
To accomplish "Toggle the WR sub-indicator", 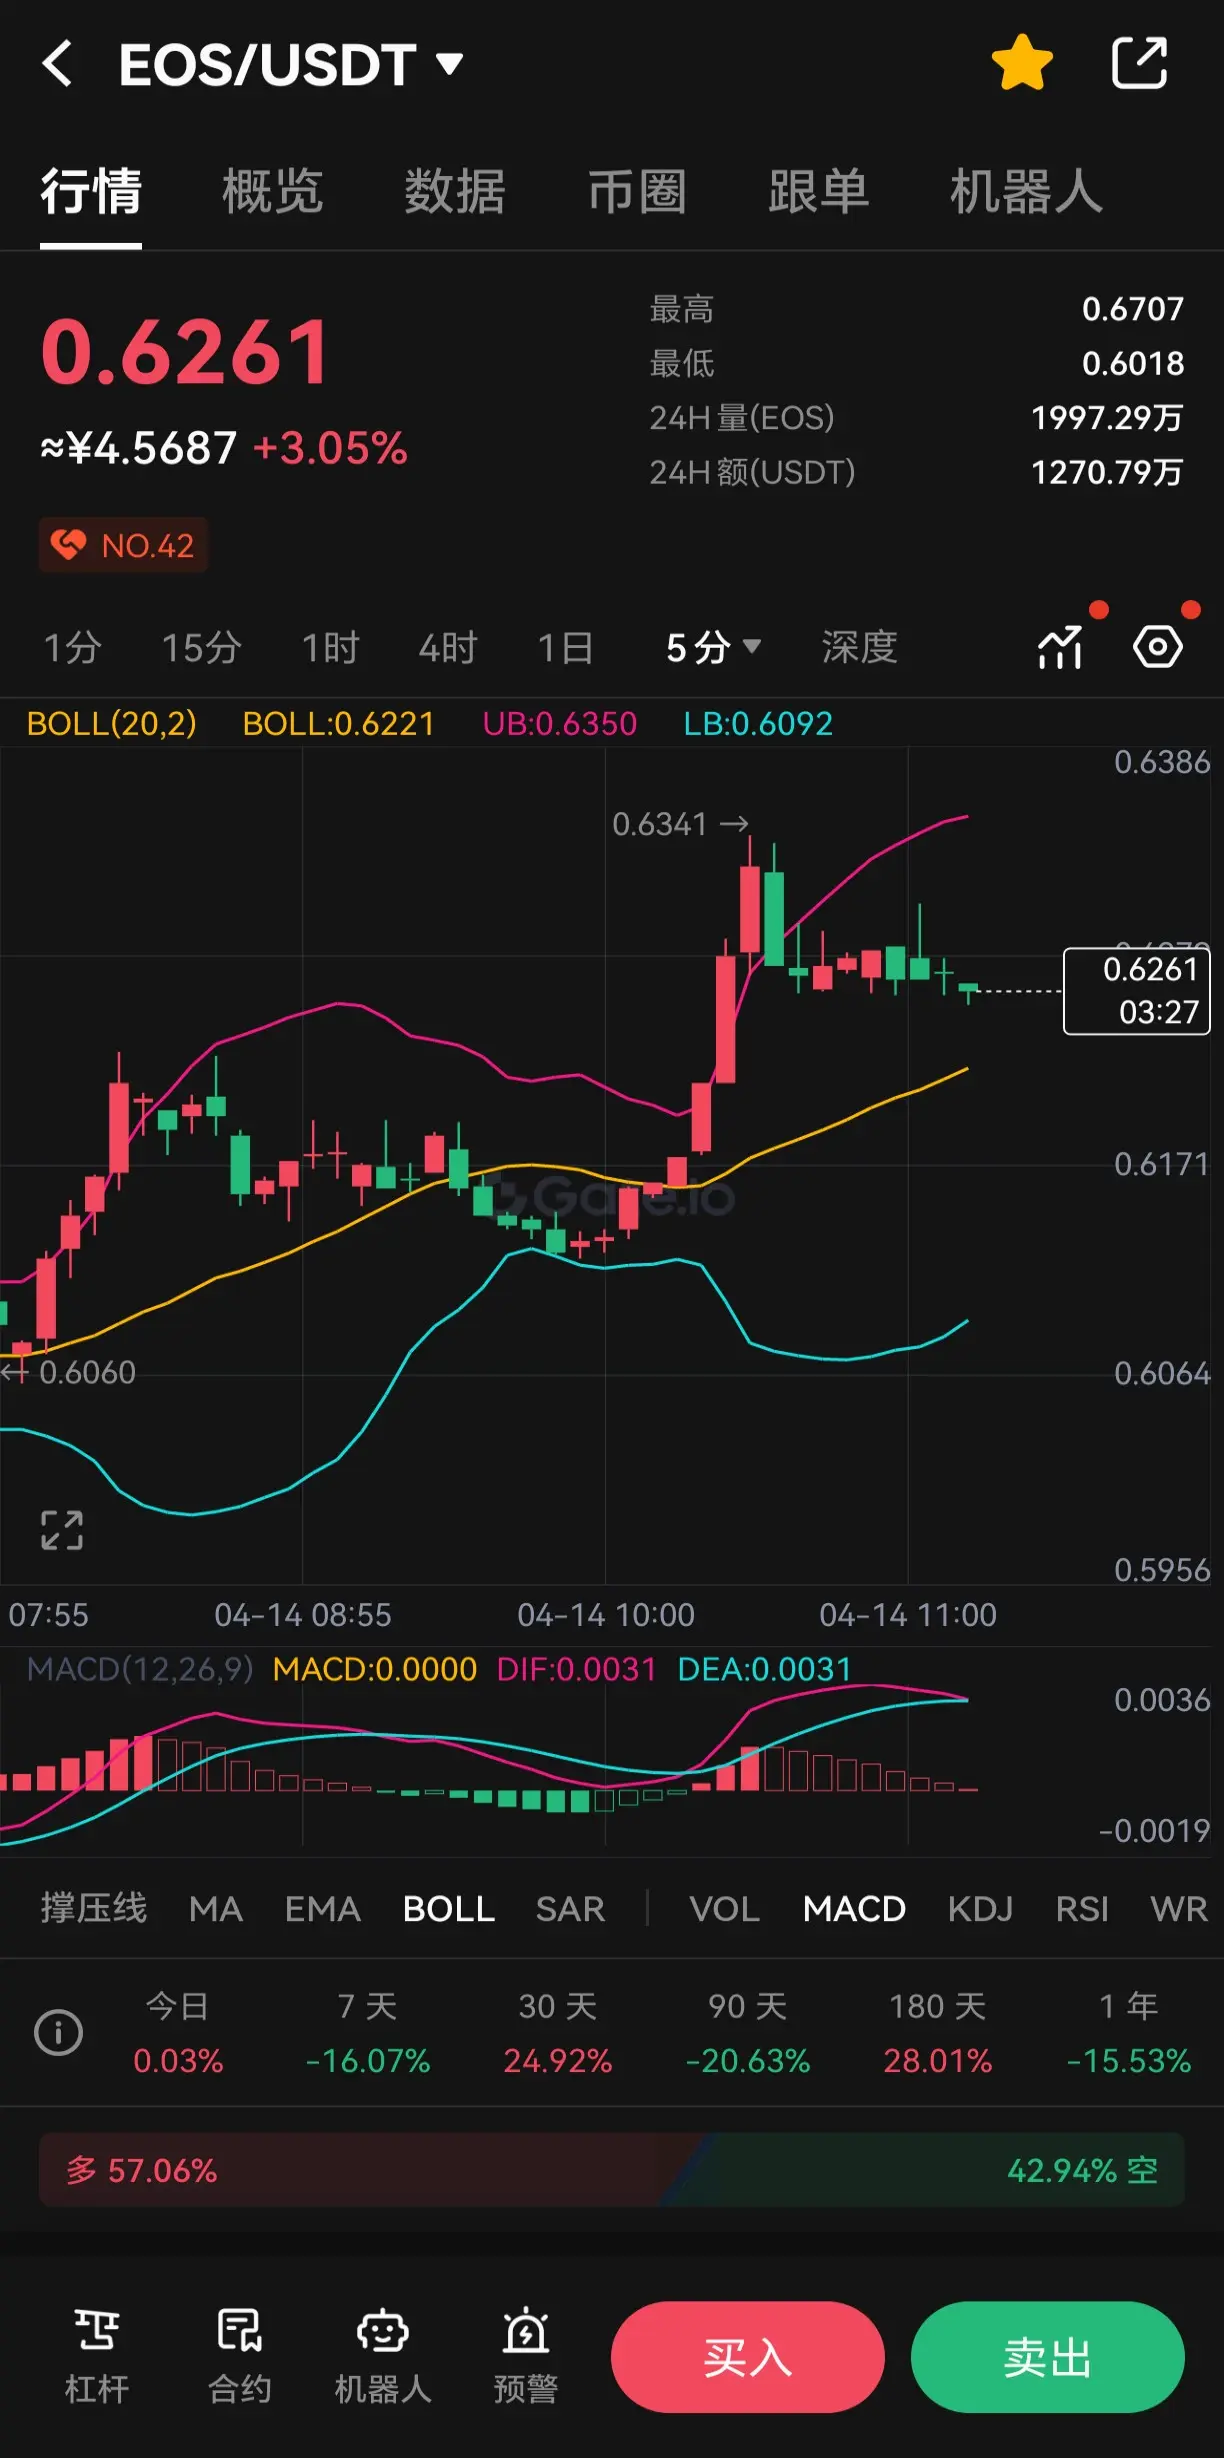I will click(x=1179, y=1909).
